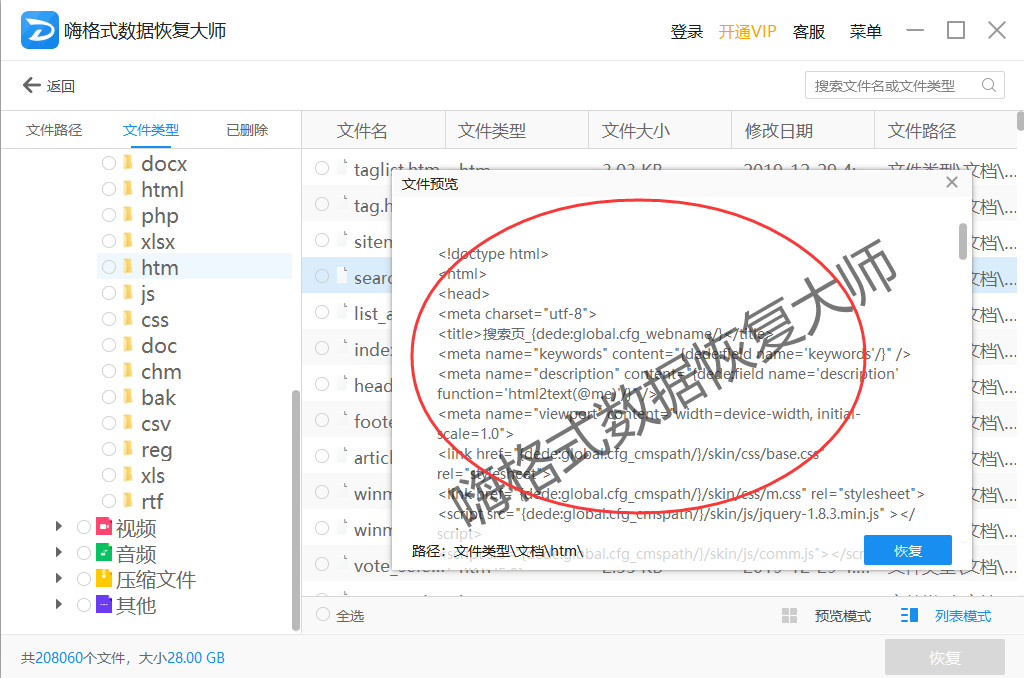
Task: Click the file type tree scrollbar
Action: point(296,510)
